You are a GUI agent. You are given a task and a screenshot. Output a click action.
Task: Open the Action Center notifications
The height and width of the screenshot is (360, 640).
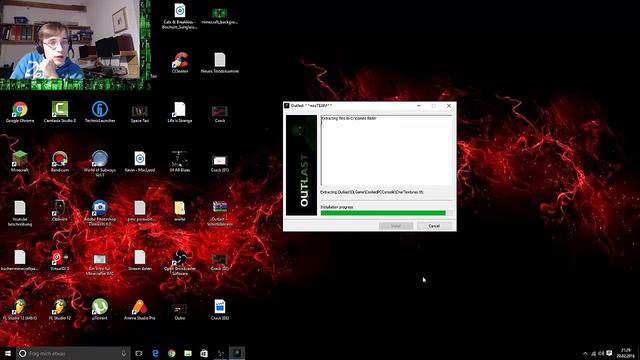[609, 353]
